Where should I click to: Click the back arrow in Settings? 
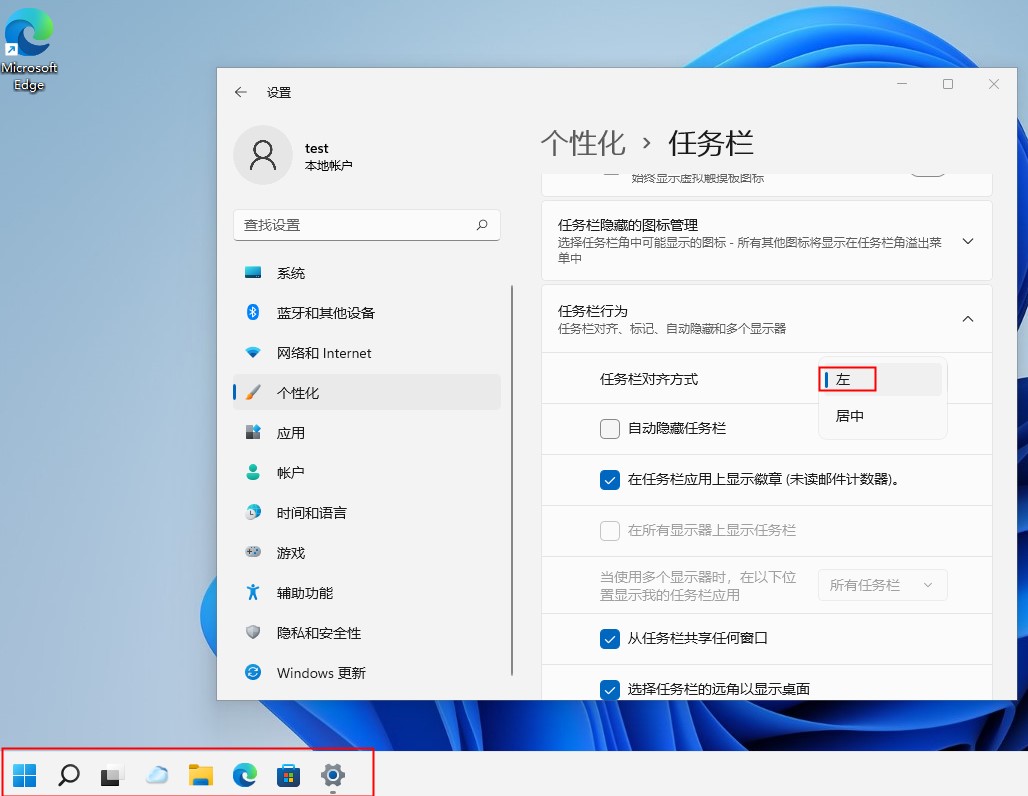(240, 92)
